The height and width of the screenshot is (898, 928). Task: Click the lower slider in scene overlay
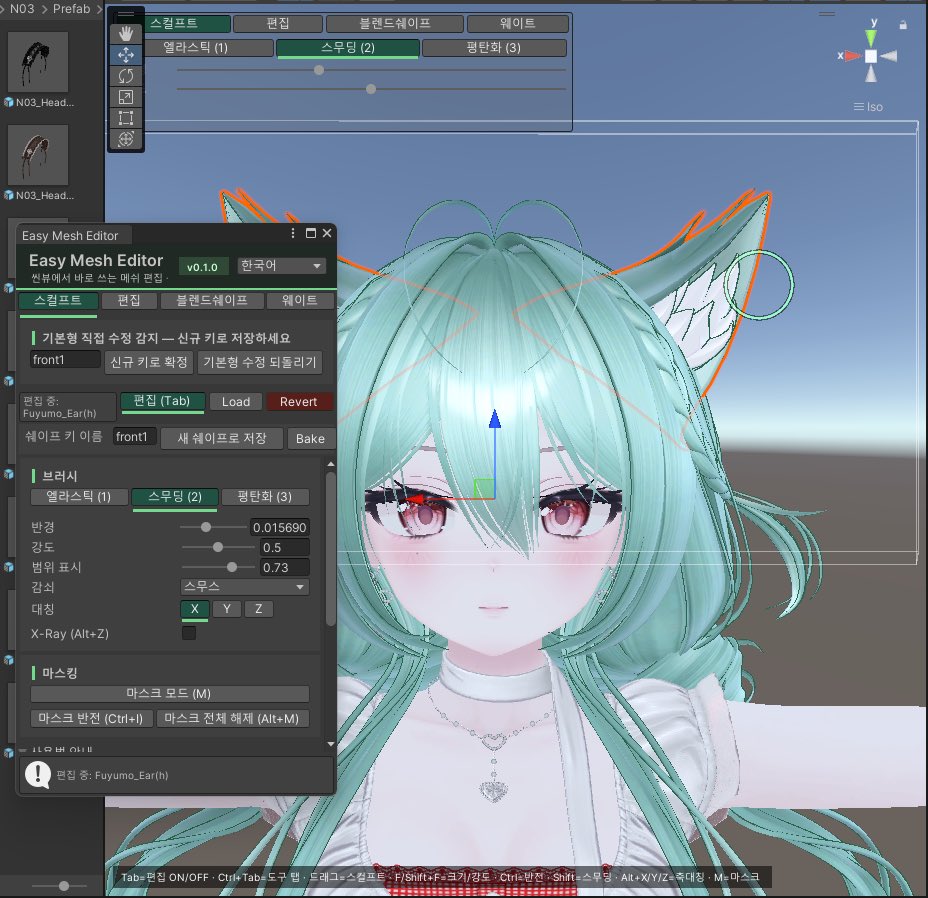(x=371, y=89)
